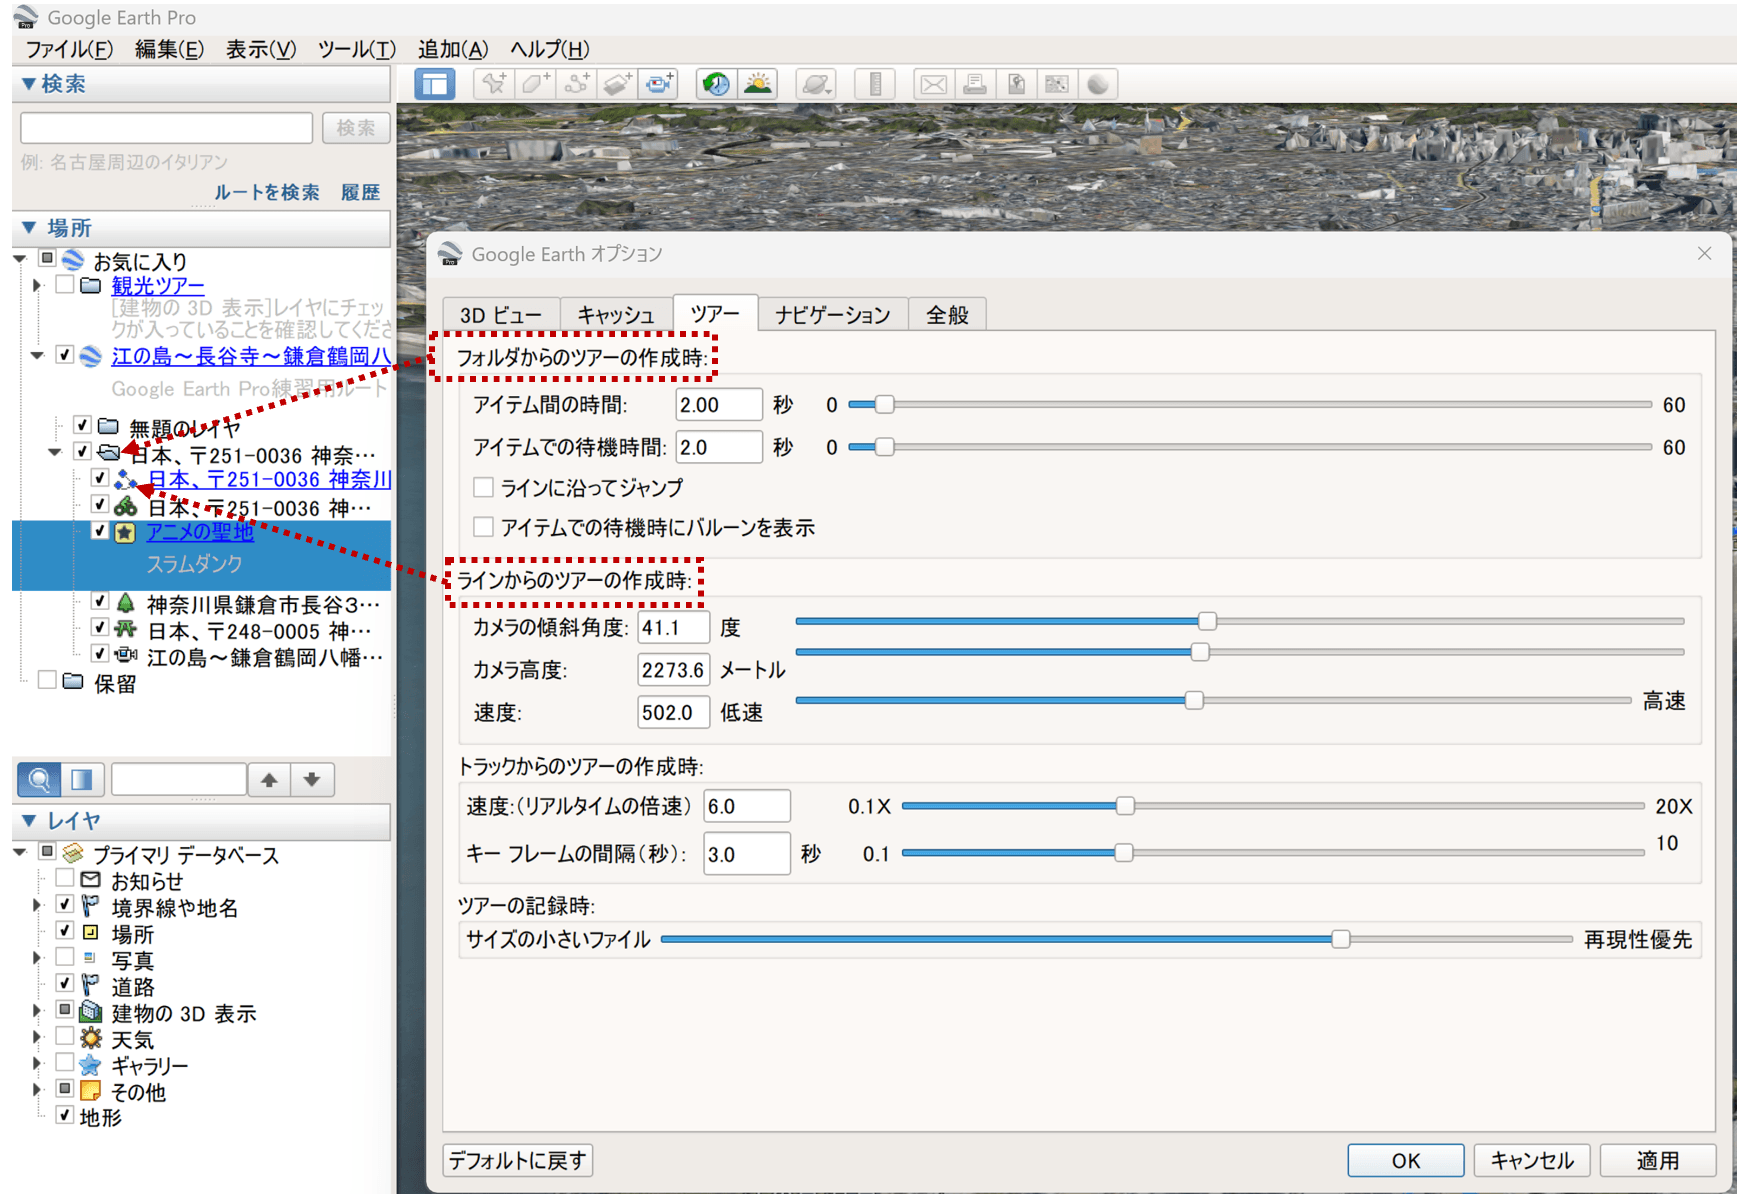Open the ruler measuring tool
Image resolution: width=1747 pixels, height=1202 pixels.
875,85
